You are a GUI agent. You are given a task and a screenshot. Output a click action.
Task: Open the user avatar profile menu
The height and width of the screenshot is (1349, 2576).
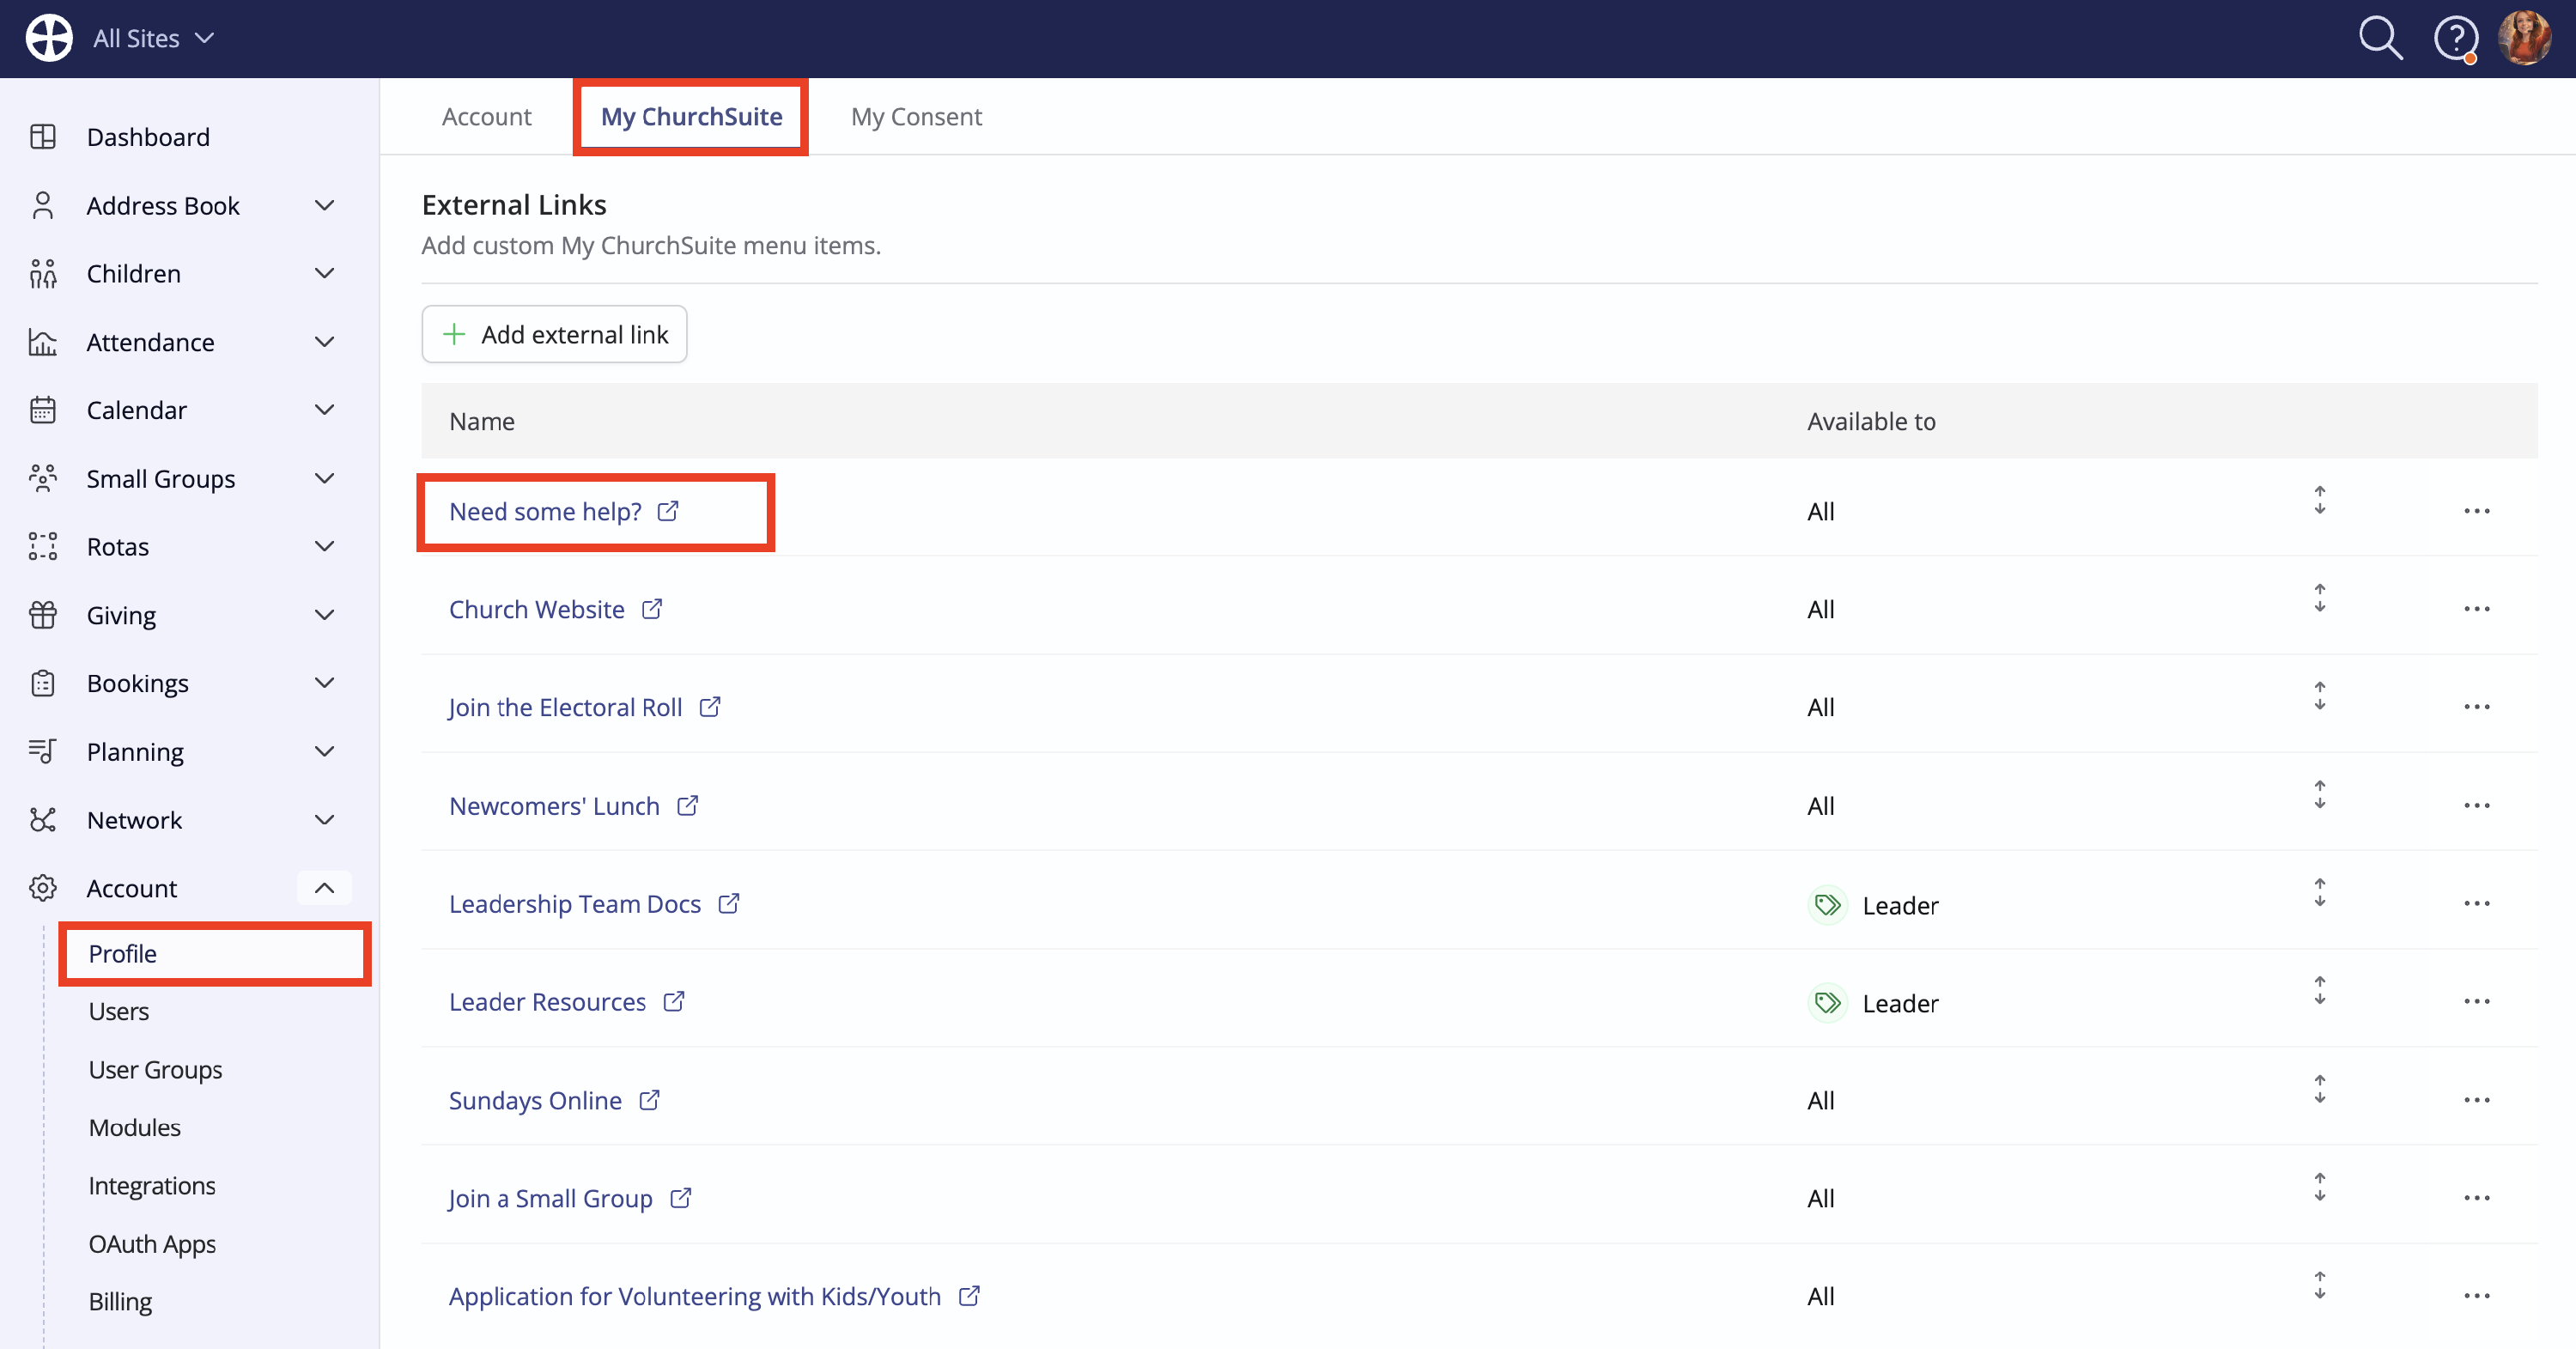click(2524, 38)
